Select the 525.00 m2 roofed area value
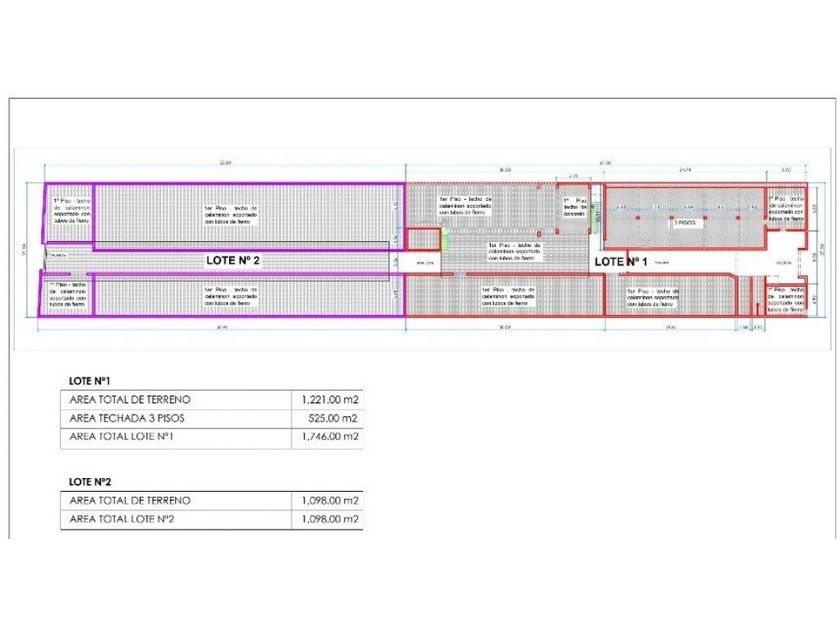 click(333, 418)
